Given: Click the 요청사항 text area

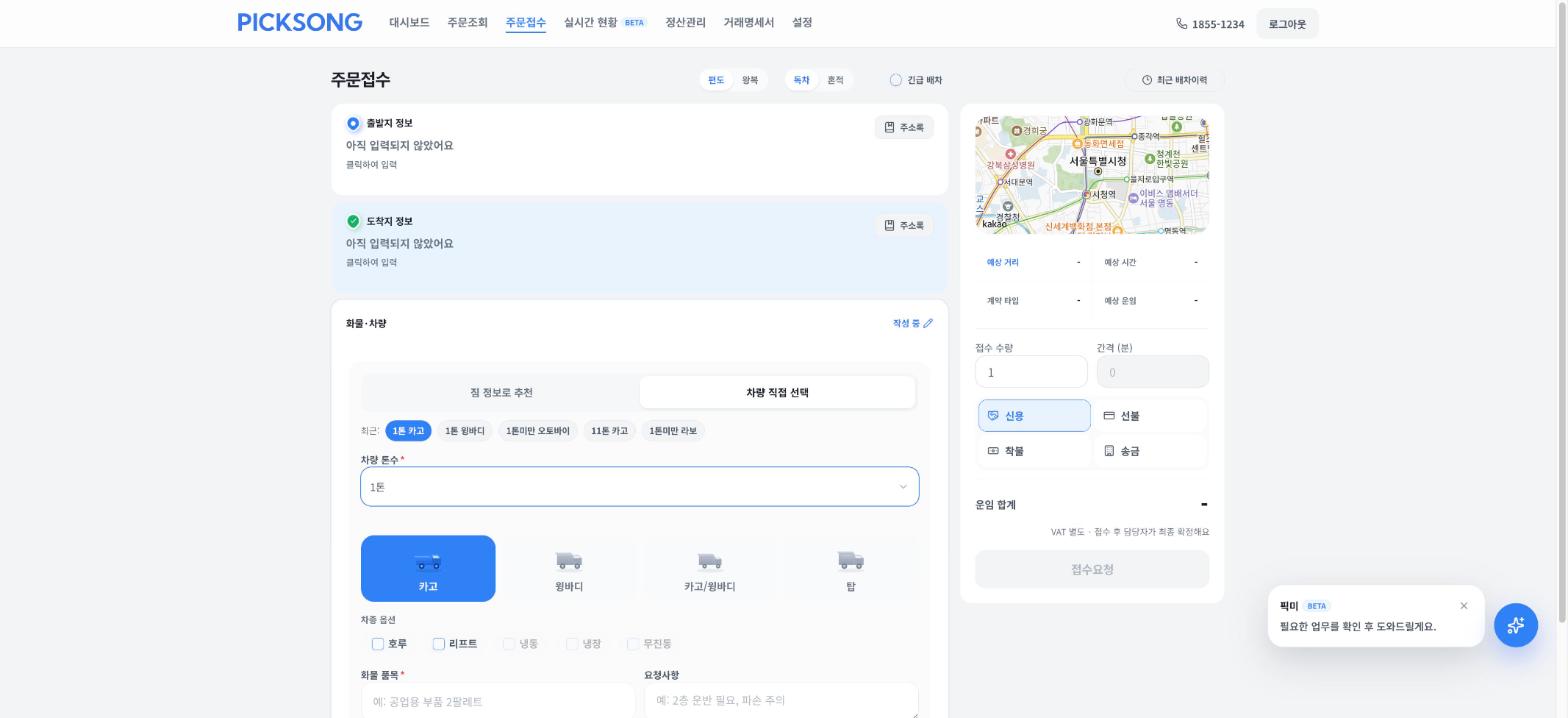Looking at the screenshot, I should click(x=781, y=701).
